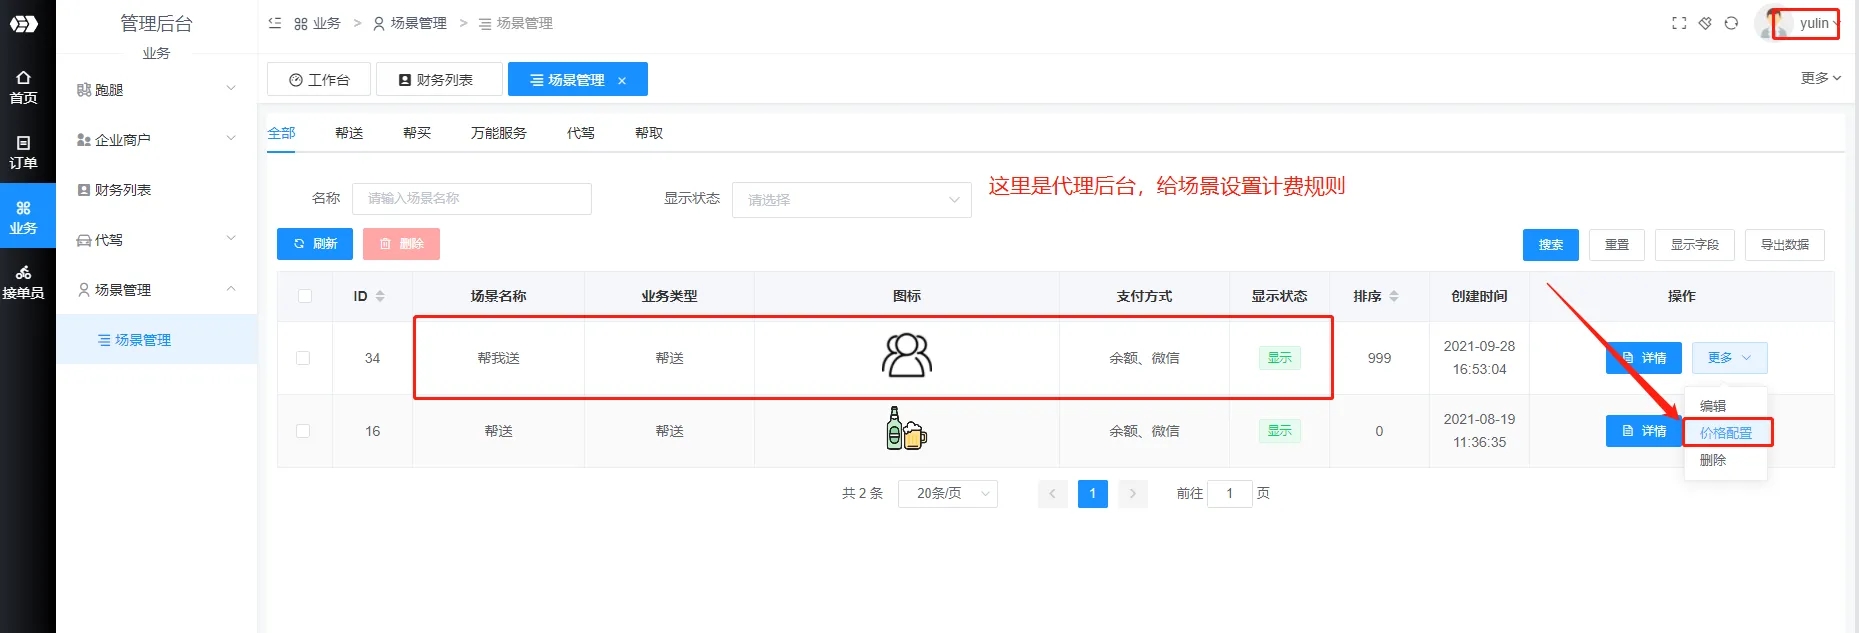Click the fullscreen icon in top bar
Screen dimensions: 1859x633
1679,23
